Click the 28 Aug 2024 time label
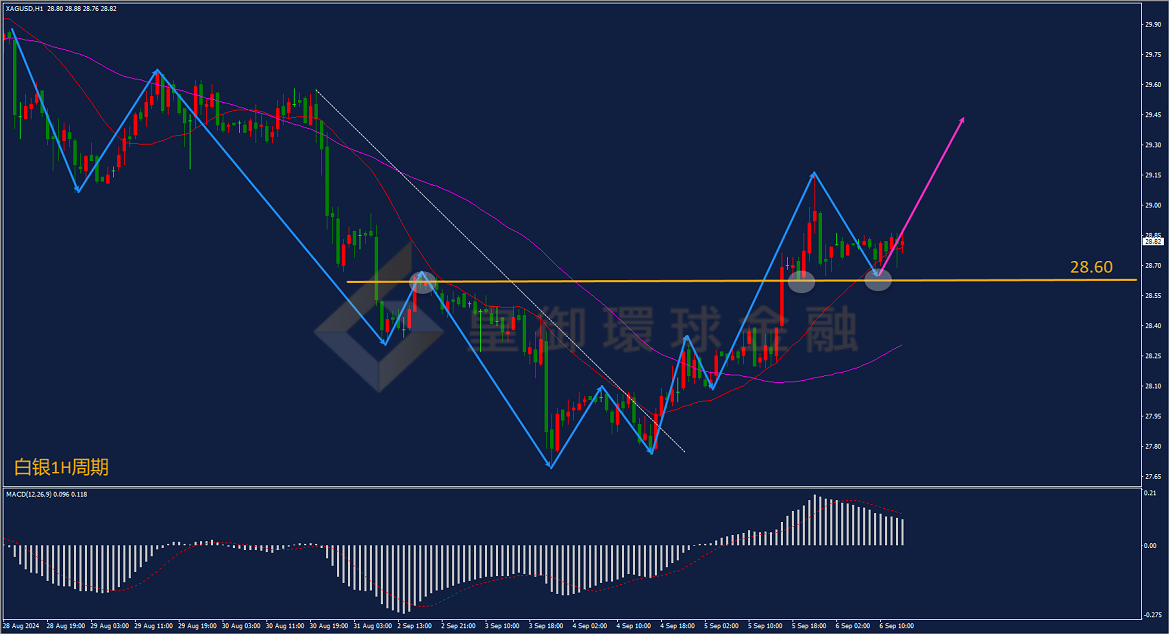The image size is (1170, 635). click(x=21, y=626)
